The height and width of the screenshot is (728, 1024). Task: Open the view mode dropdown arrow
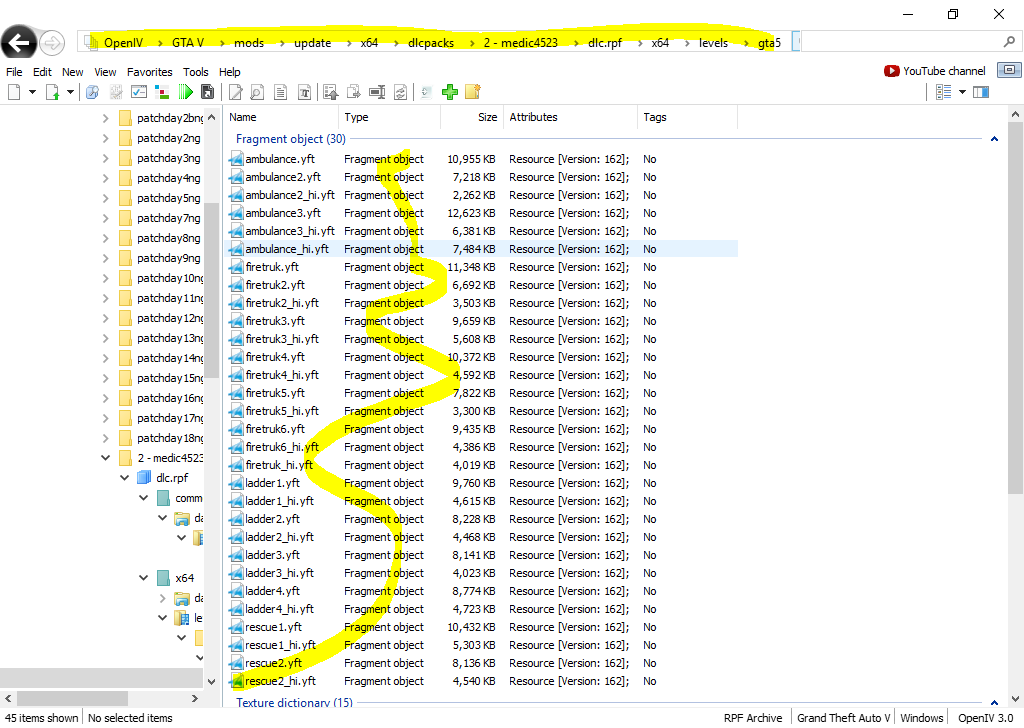(962, 92)
